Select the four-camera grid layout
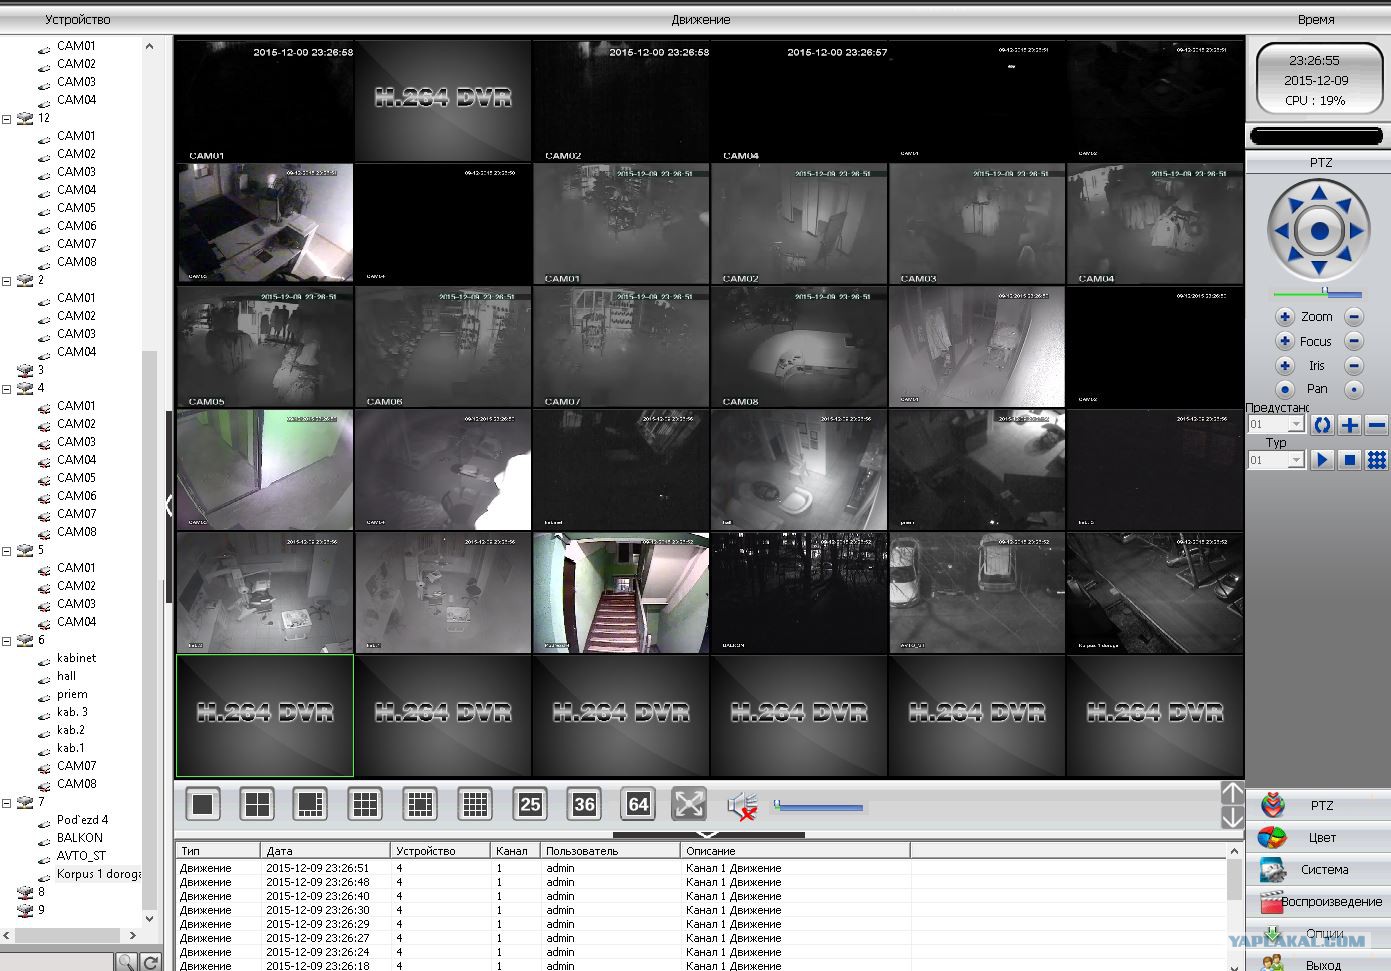Screen dimensions: 1391x971 coord(257,804)
